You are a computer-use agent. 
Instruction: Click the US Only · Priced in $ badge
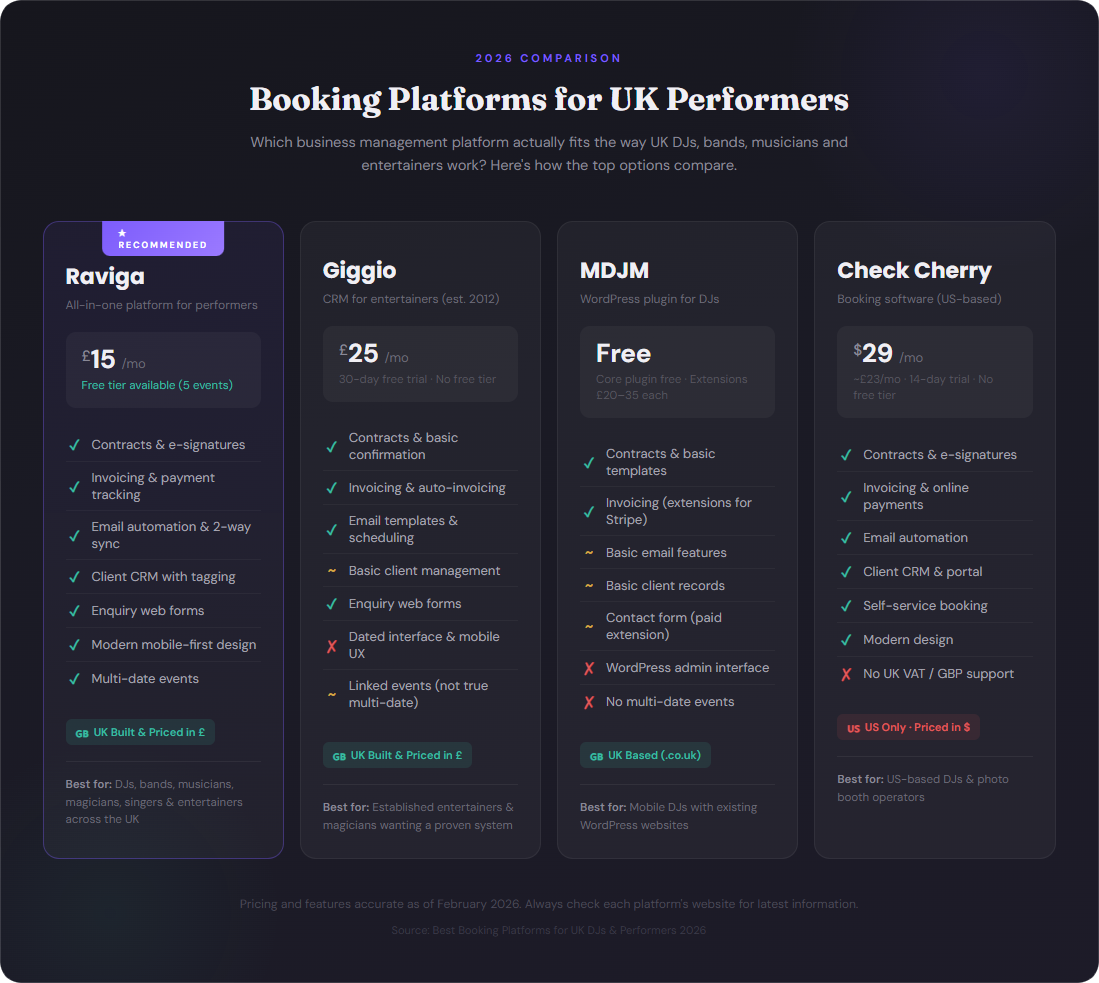click(908, 727)
